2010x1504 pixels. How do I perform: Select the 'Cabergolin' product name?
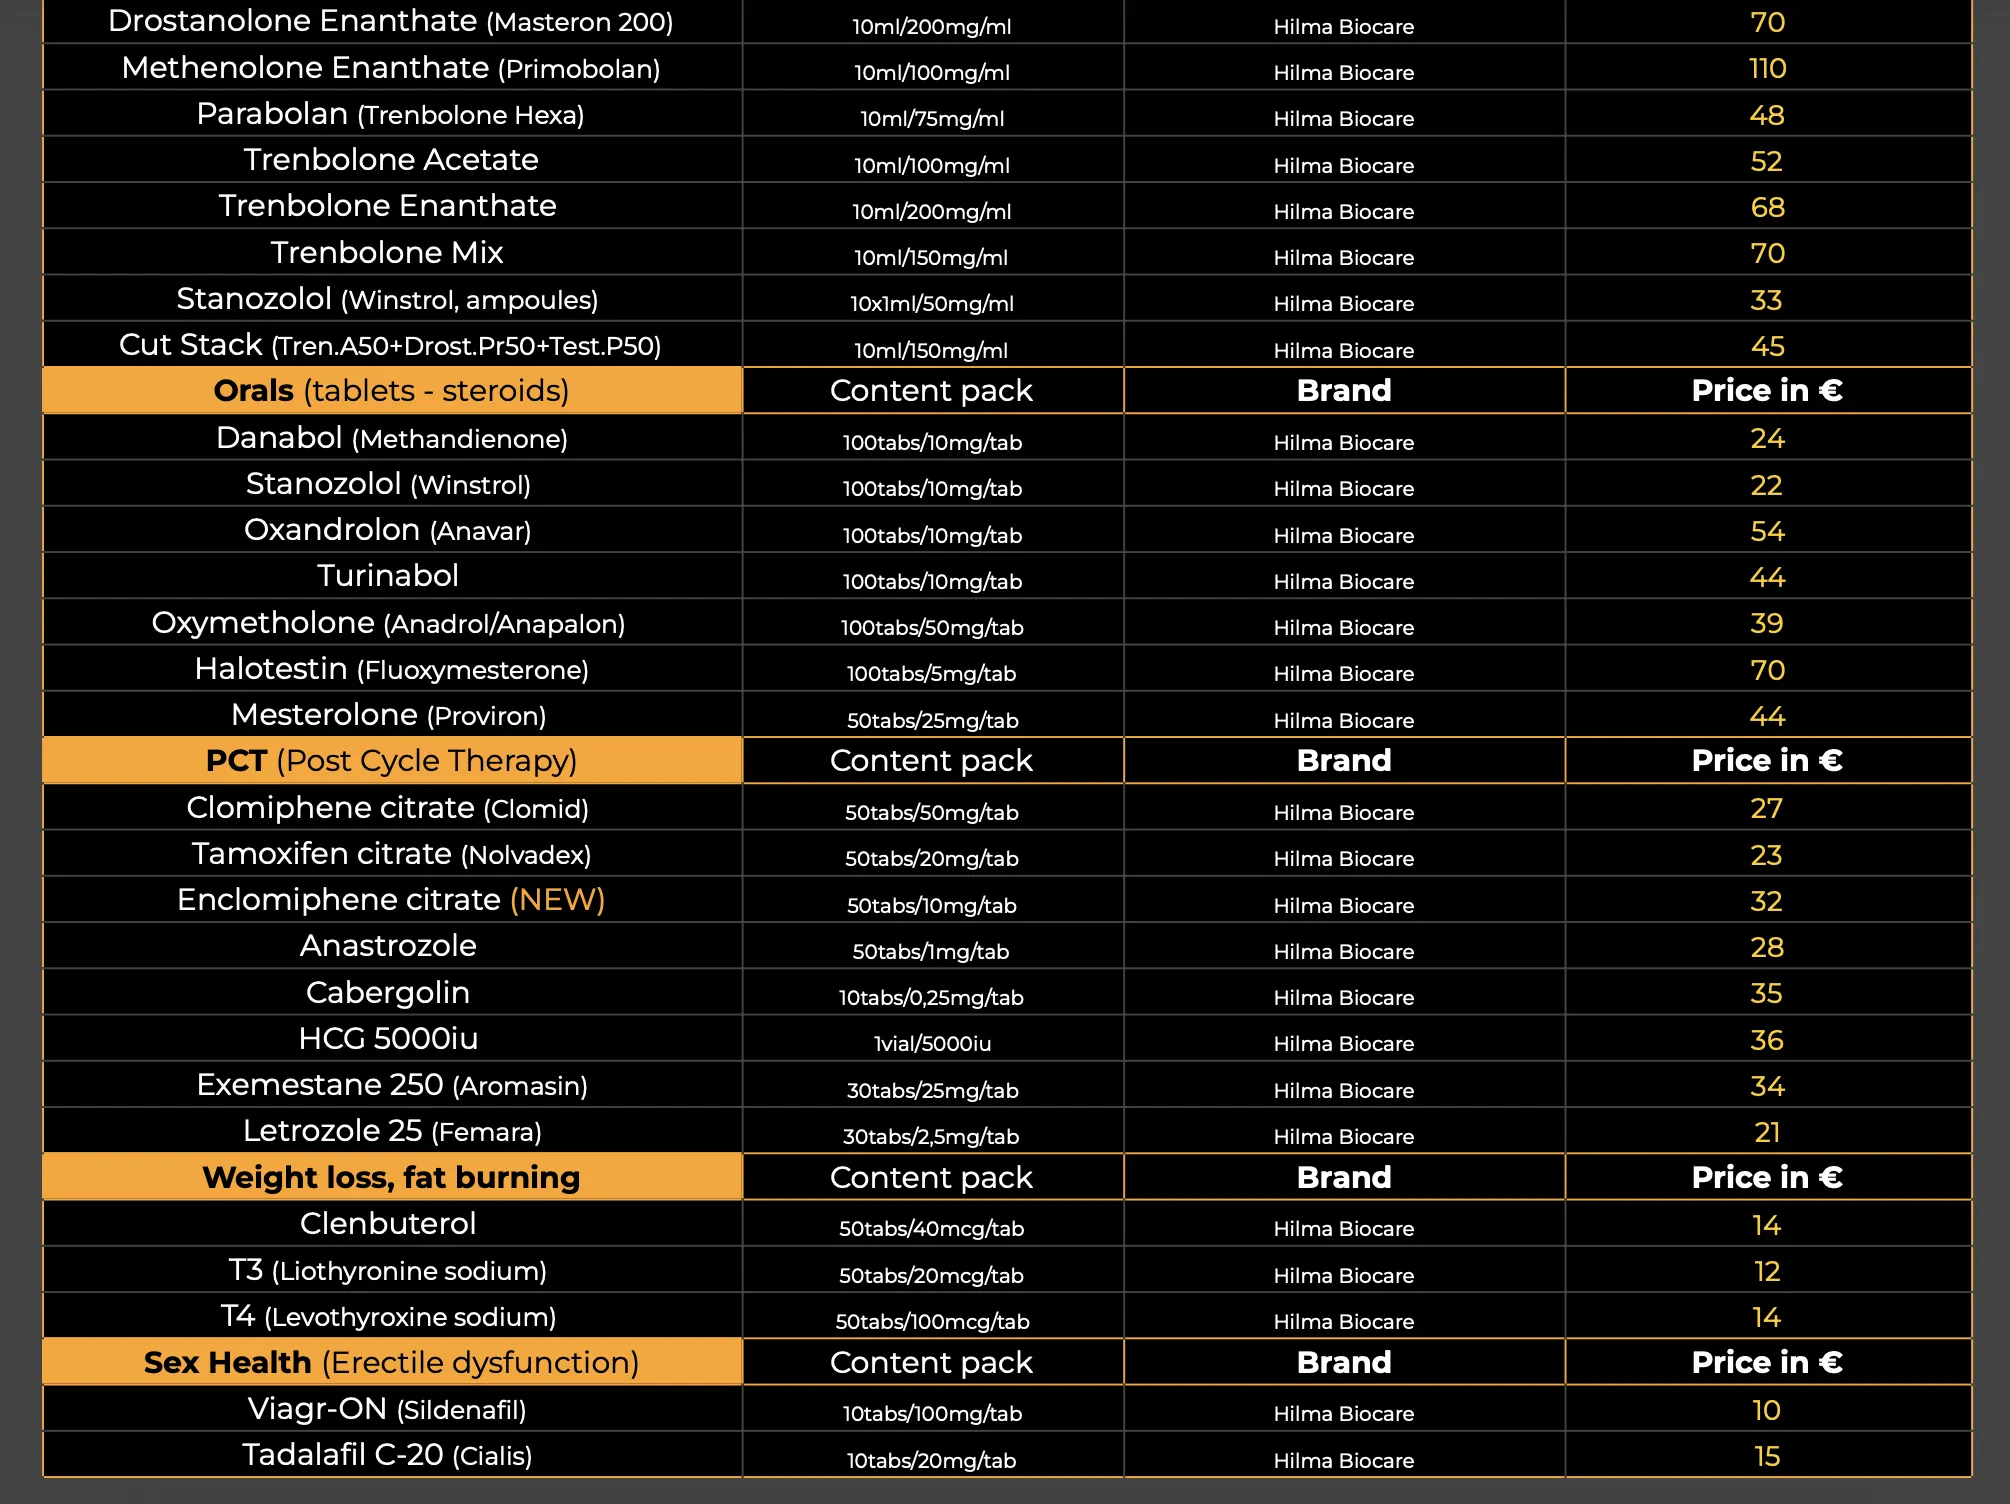point(388,993)
